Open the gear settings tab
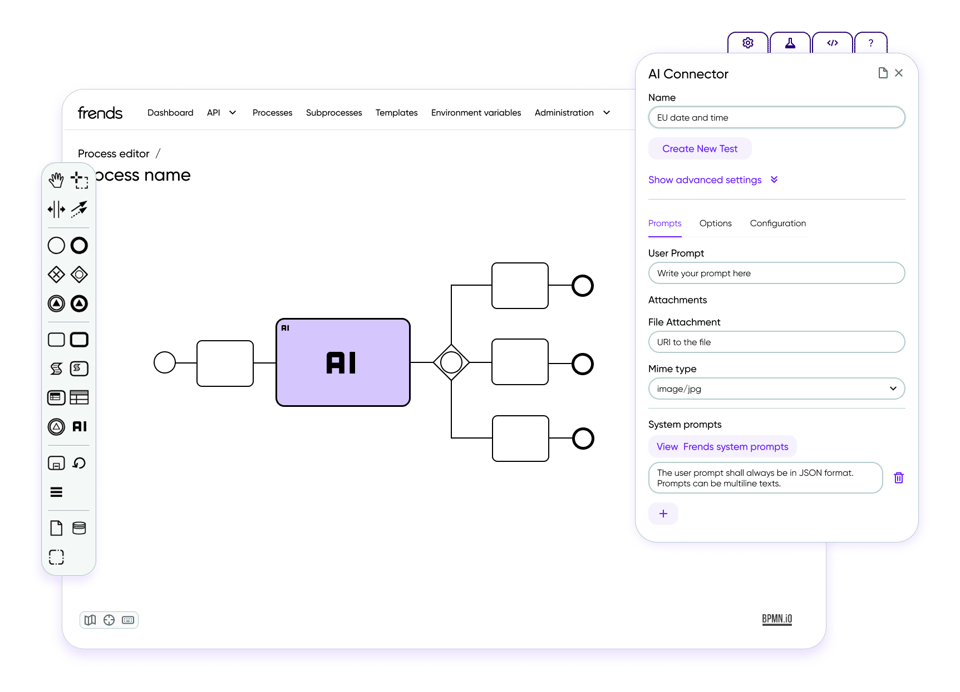The height and width of the screenshot is (692, 960). pyautogui.click(x=748, y=43)
